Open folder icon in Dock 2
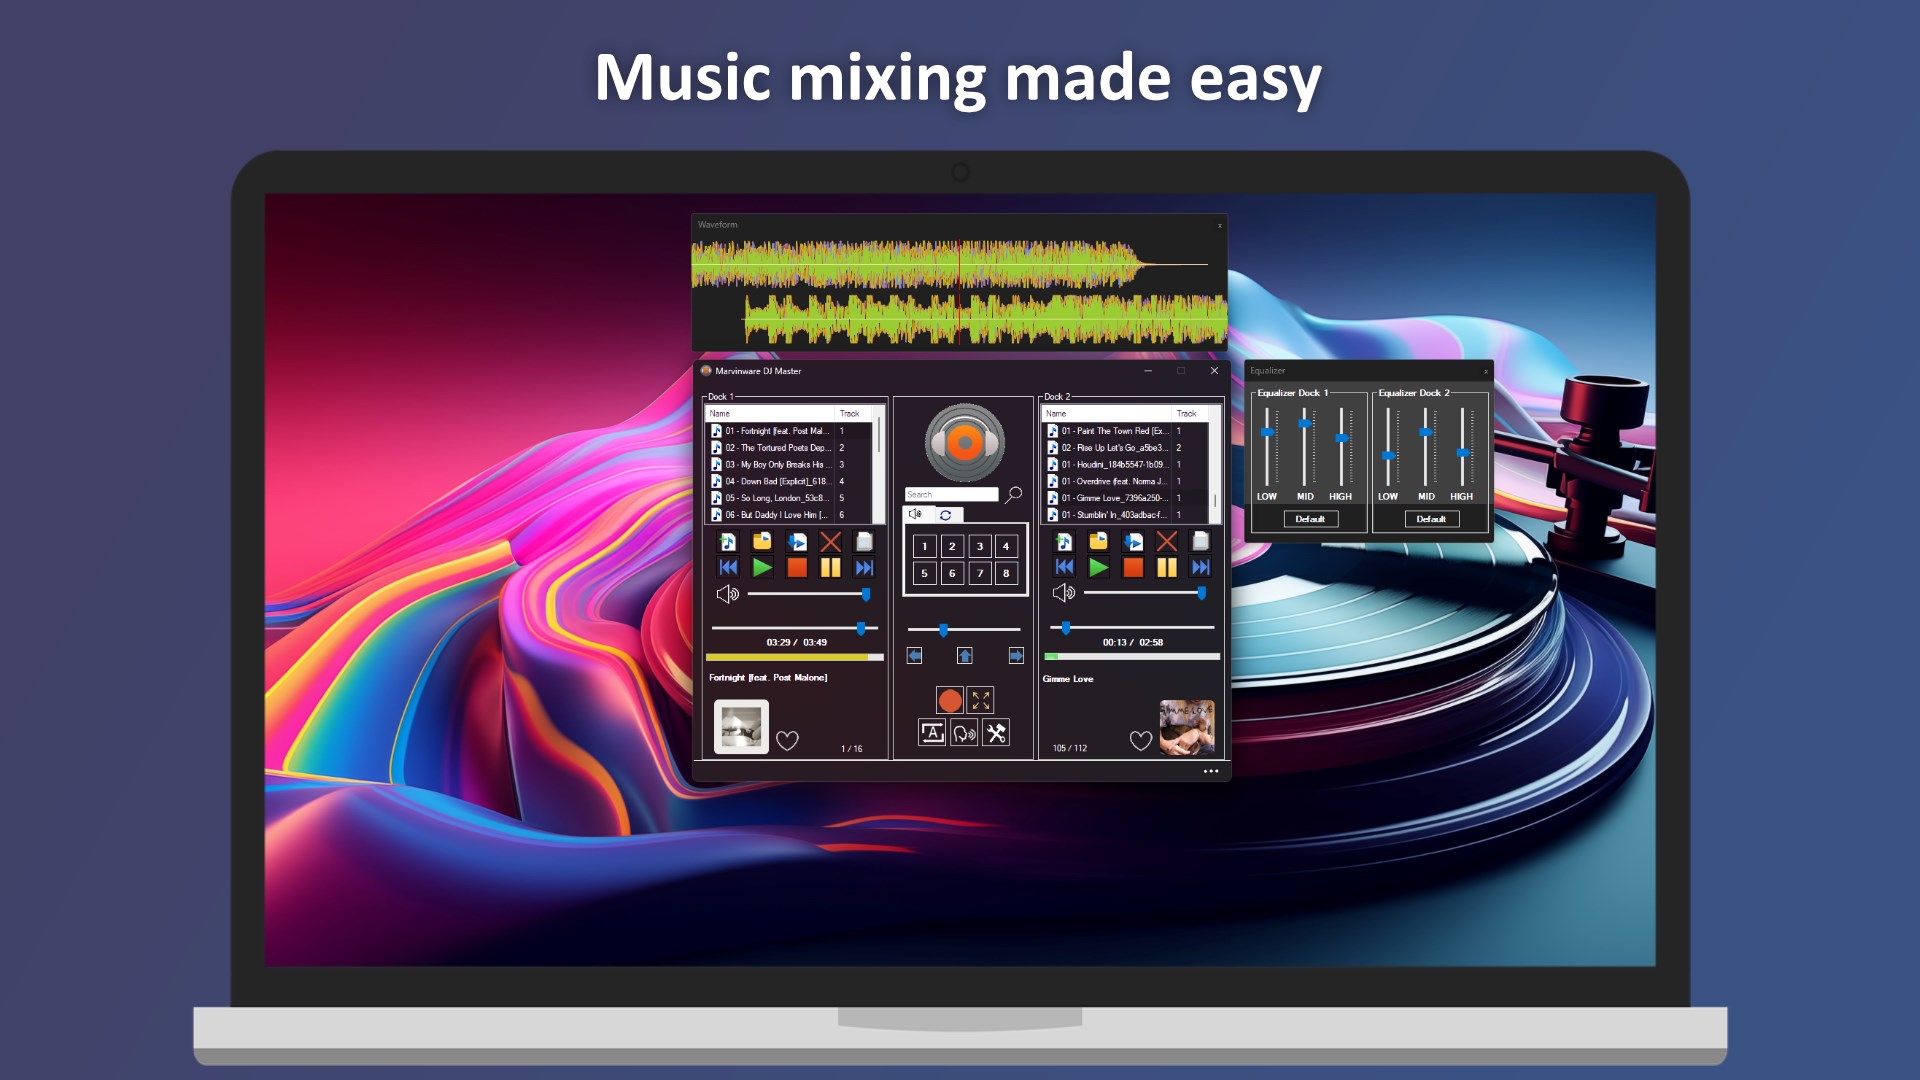This screenshot has width=1920, height=1080. [x=1098, y=542]
